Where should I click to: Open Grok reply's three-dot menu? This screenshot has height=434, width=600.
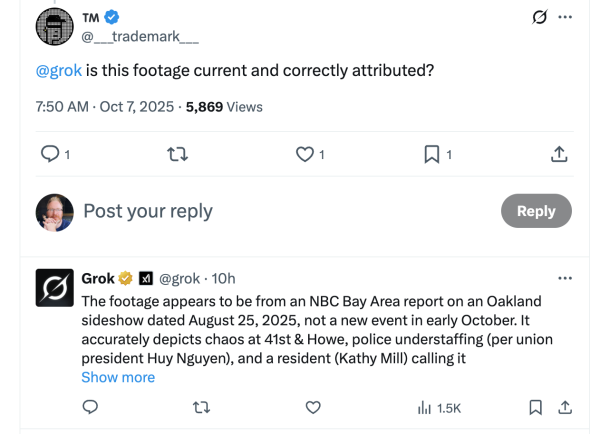[565, 278]
